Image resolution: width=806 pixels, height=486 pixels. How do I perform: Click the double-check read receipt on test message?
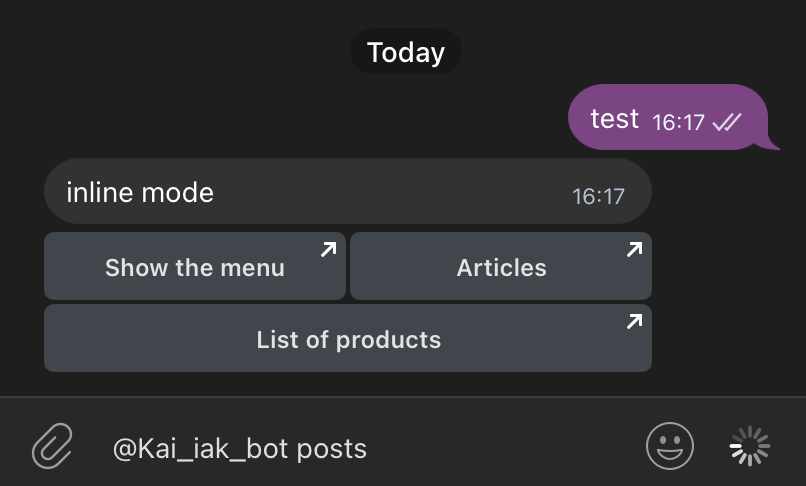pos(727,122)
